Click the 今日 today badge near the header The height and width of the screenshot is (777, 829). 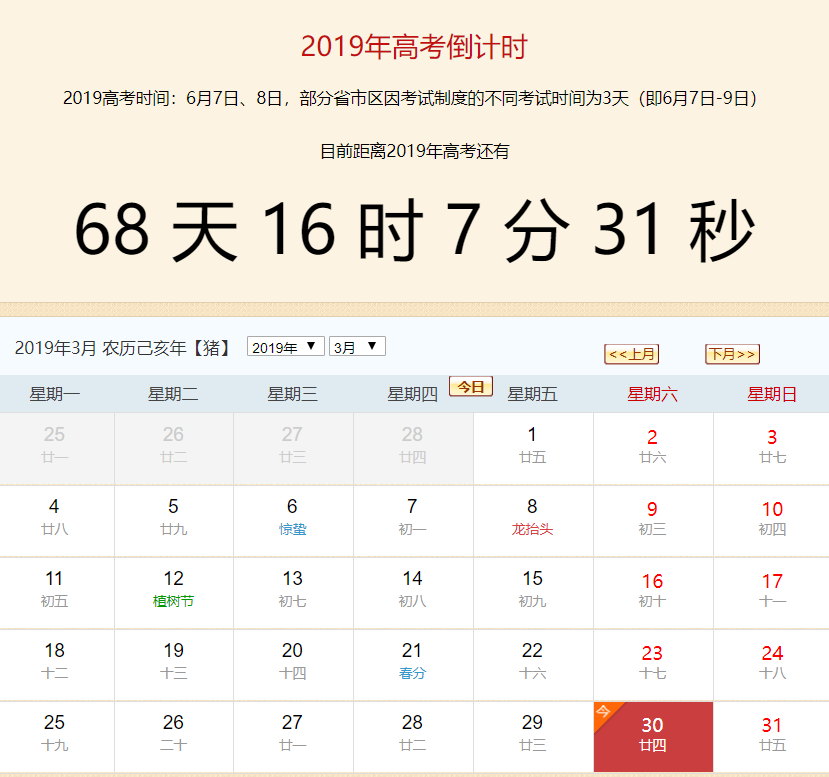coord(469,385)
